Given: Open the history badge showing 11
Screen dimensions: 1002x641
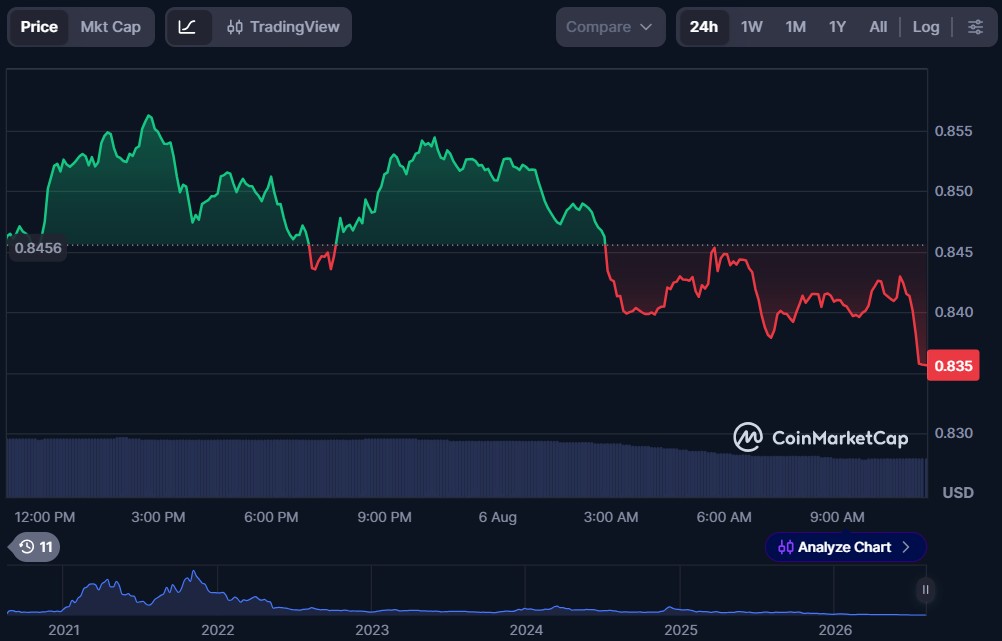Looking at the screenshot, I should (x=35, y=547).
